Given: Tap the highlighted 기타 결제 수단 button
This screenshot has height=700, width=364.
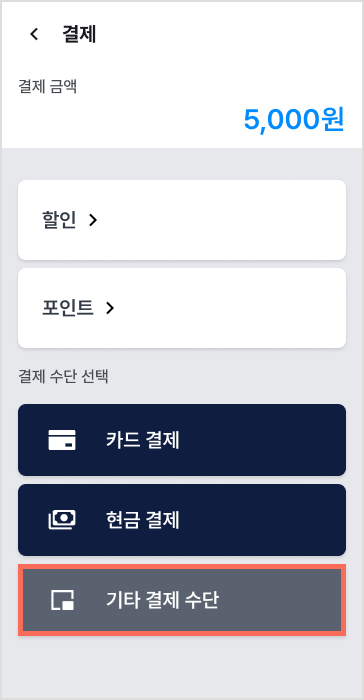Looking at the screenshot, I should (x=182, y=600).
